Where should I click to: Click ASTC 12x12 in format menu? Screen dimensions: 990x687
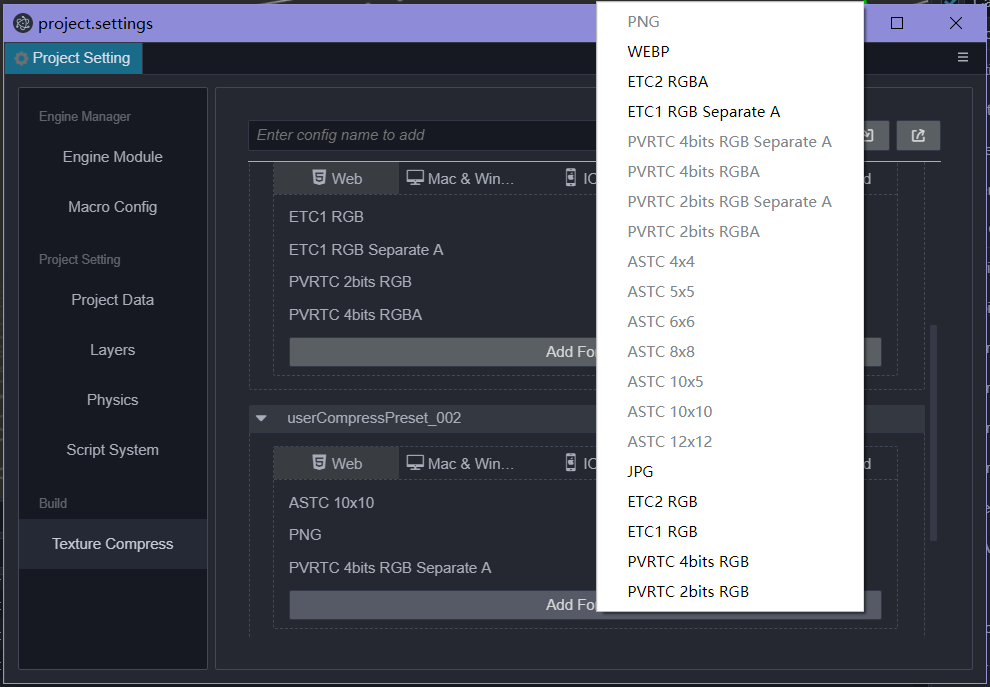pyautogui.click(x=730, y=441)
